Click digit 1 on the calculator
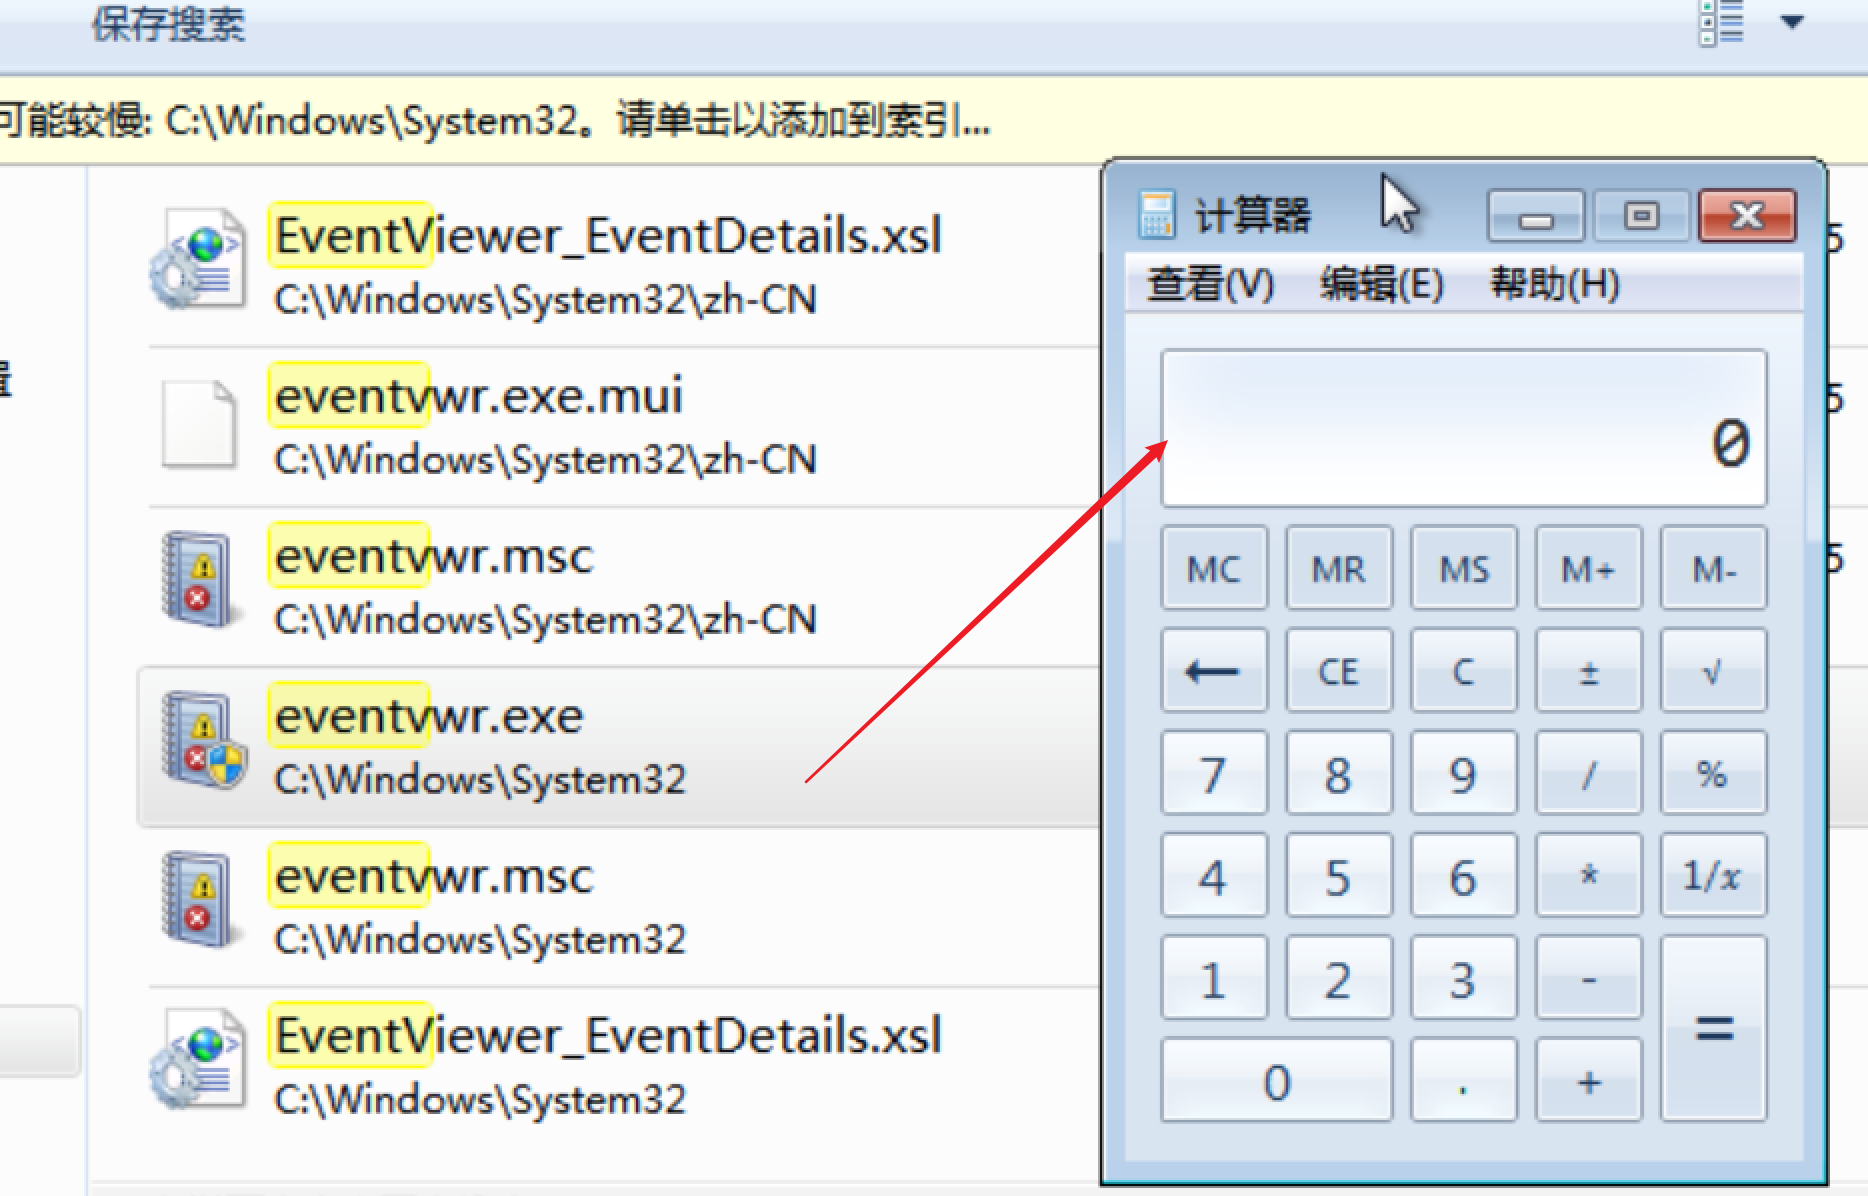 (1214, 978)
